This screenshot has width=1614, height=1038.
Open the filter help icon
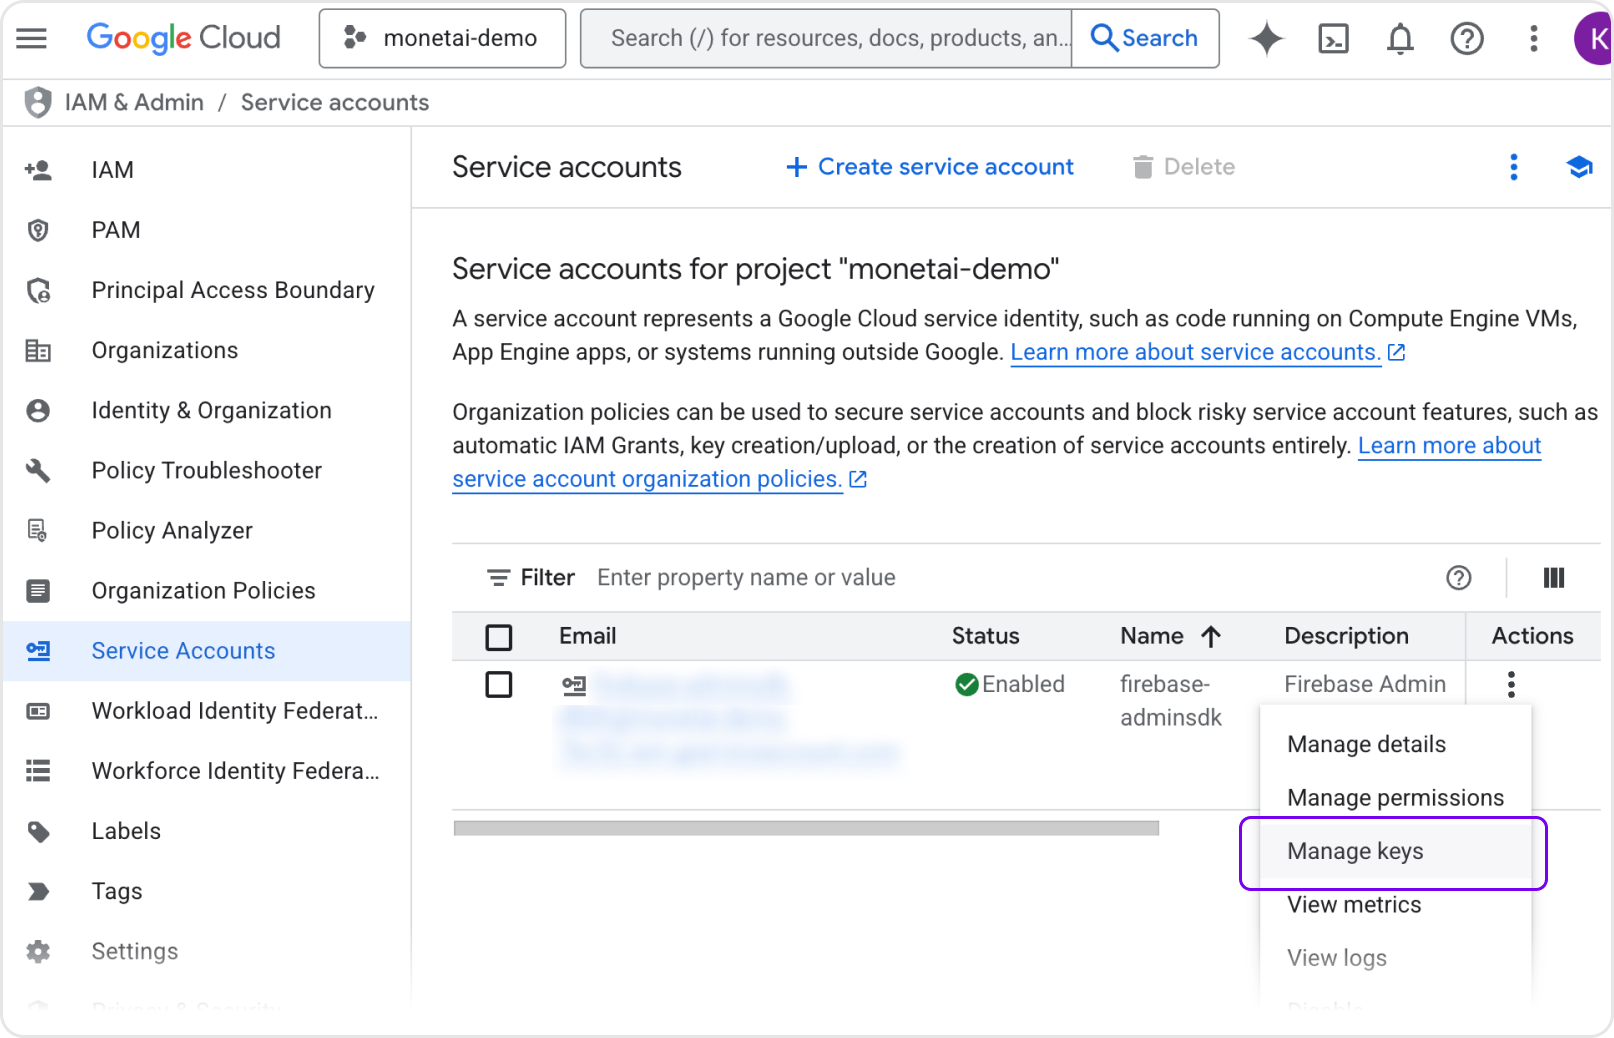pyautogui.click(x=1458, y=578)
